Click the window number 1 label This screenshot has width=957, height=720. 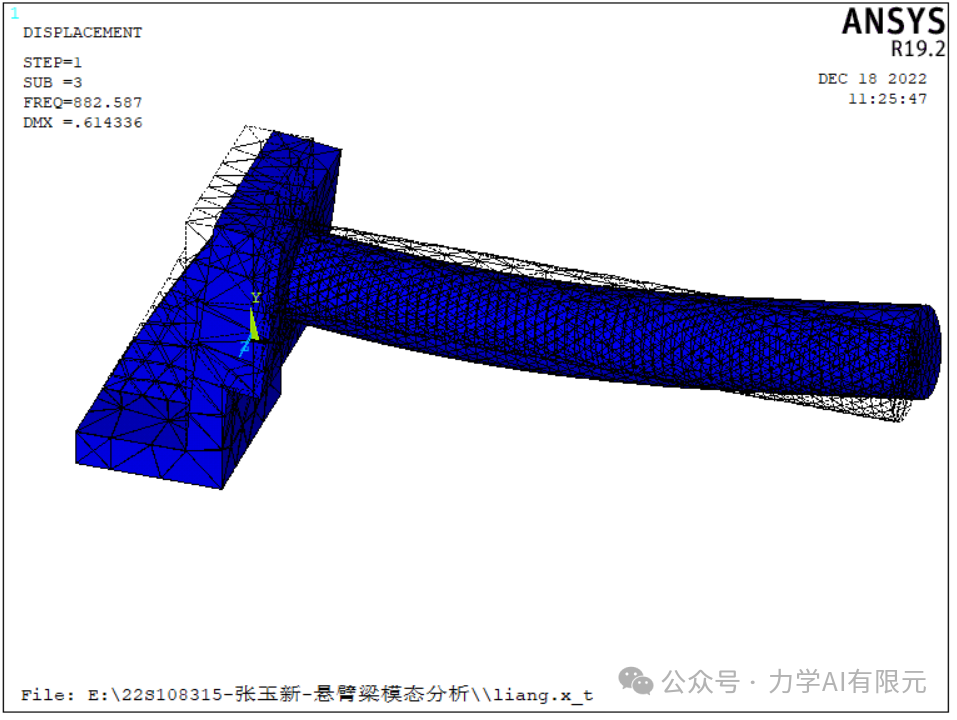[x=15, y=13]
